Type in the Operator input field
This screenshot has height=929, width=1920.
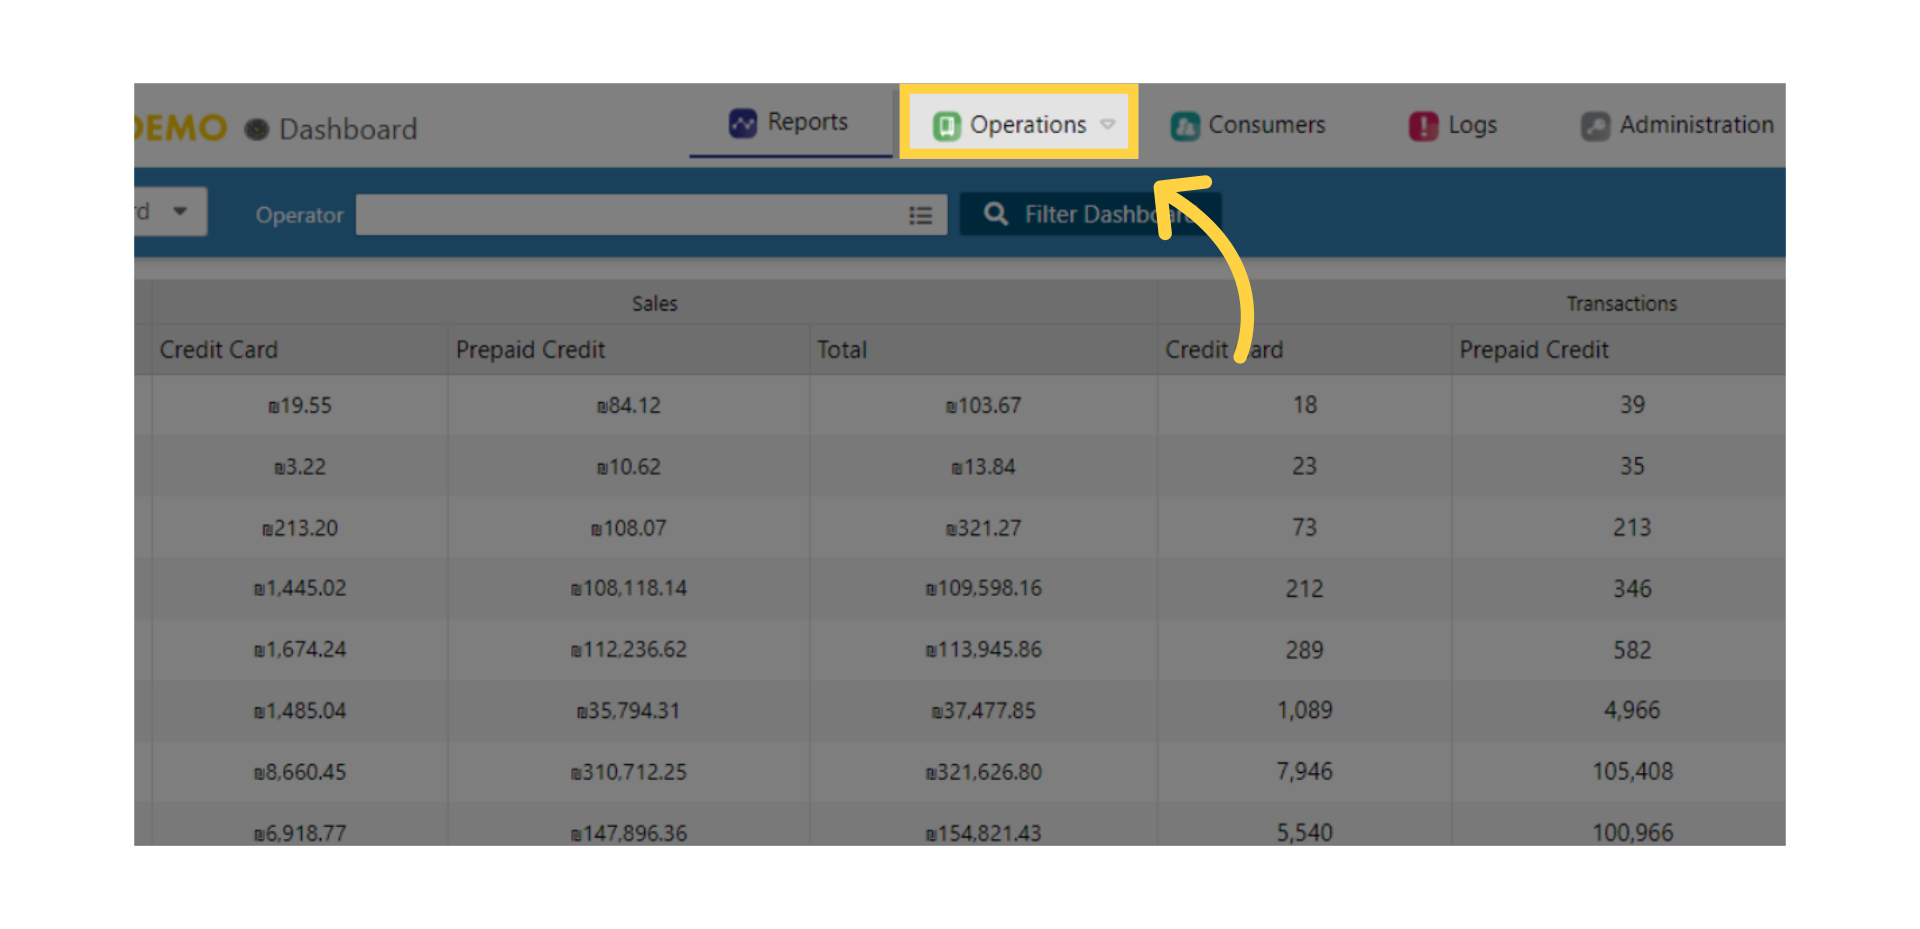628,215
